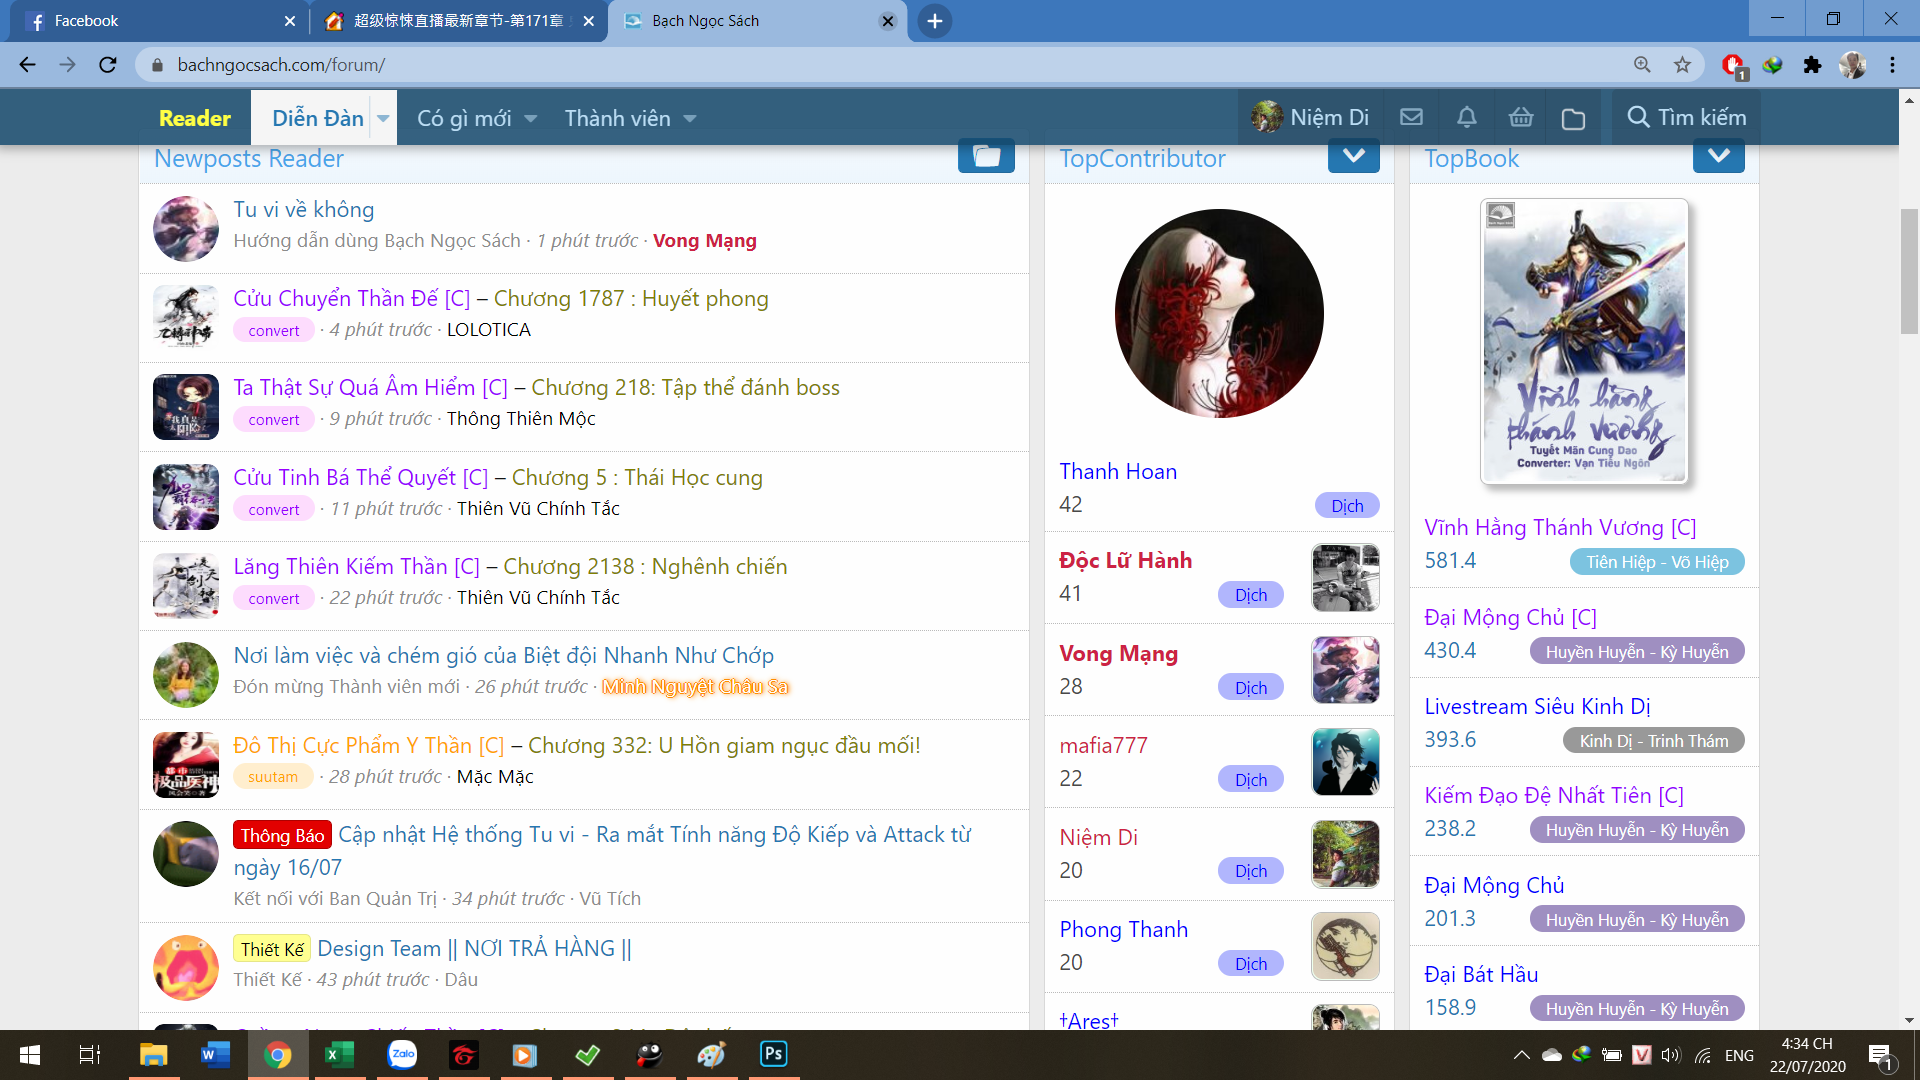Reload the page with refresh icon

click(x=108, y=65)
